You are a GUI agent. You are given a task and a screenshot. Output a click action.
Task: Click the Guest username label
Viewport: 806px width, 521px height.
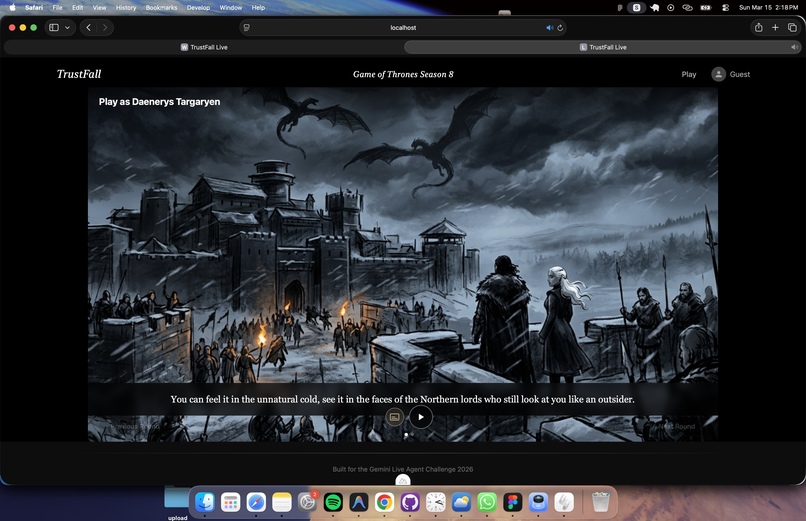pyautogui.click(x=740, y=75)
